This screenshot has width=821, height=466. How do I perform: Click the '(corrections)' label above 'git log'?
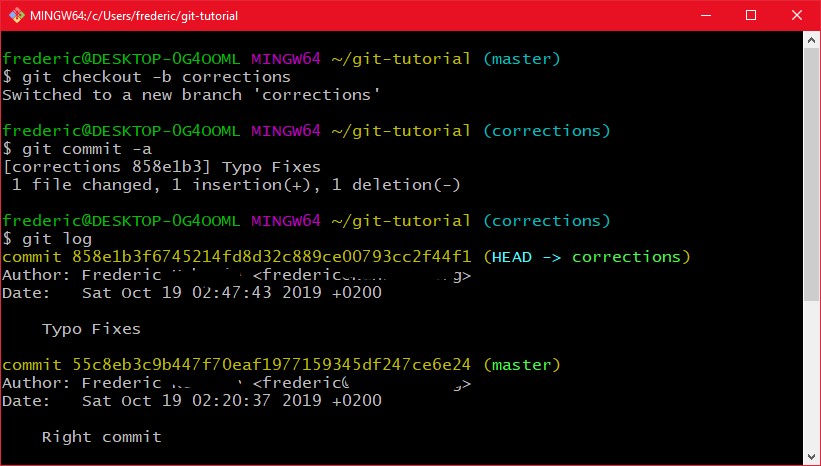tap(547, 221)
